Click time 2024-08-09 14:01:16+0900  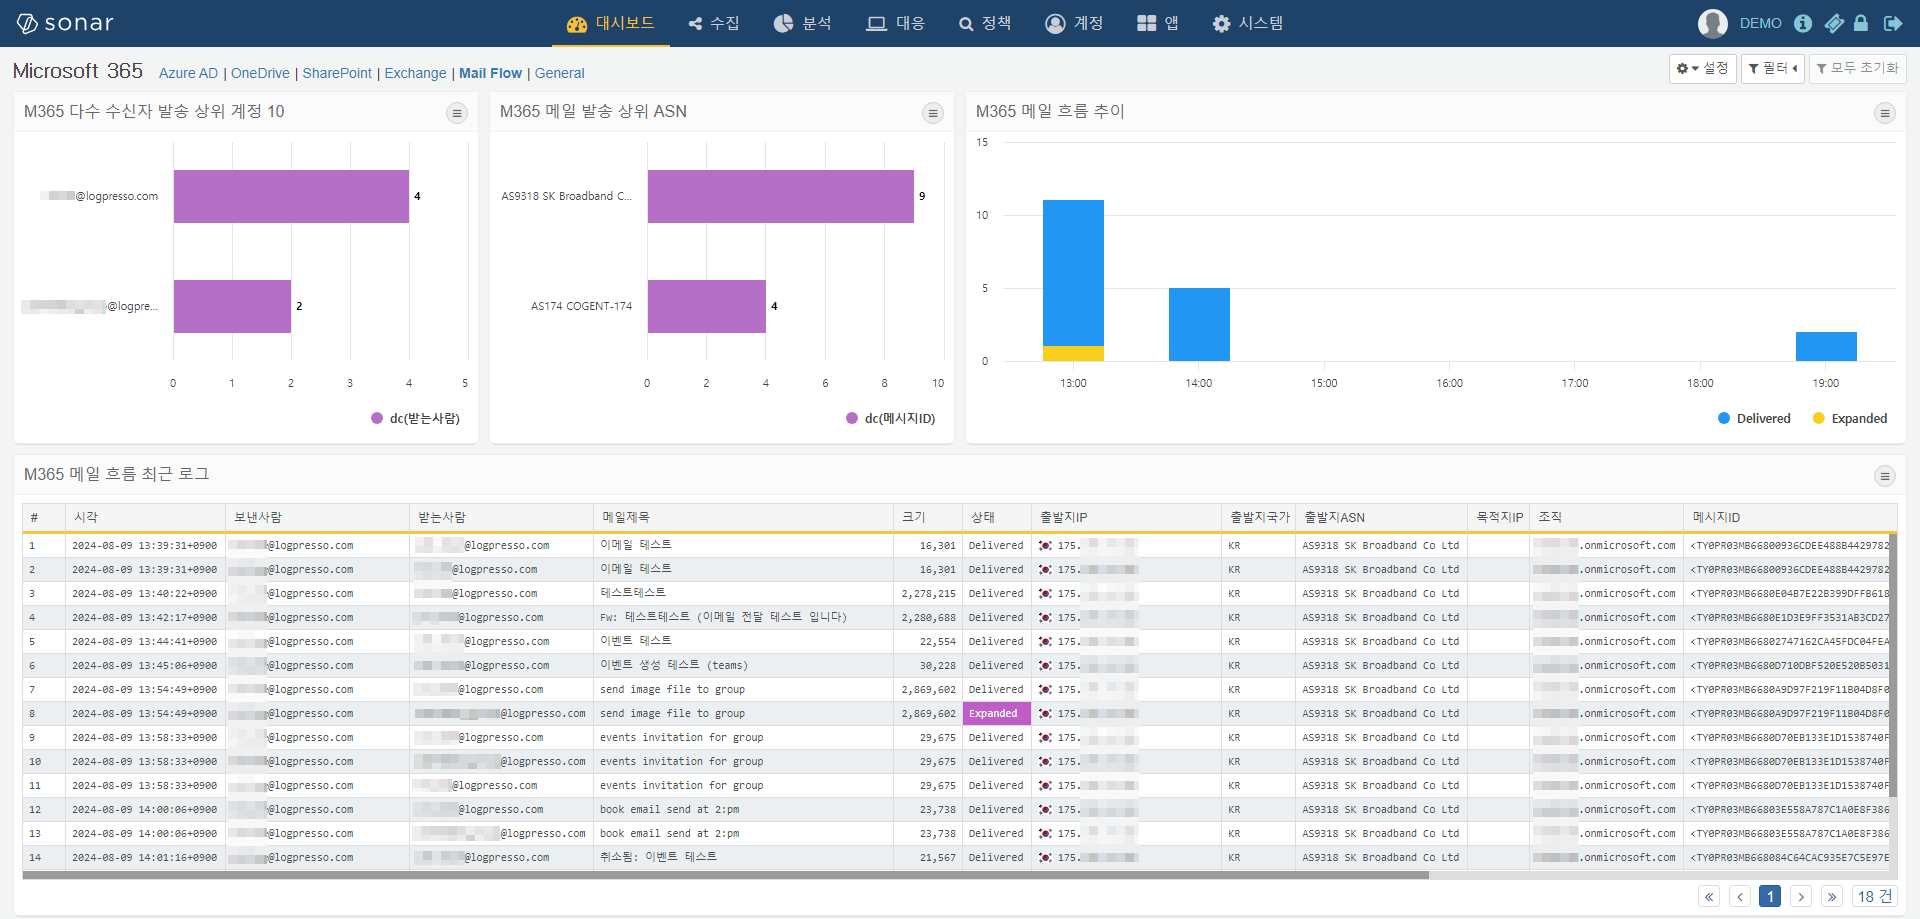coord(144,857)
